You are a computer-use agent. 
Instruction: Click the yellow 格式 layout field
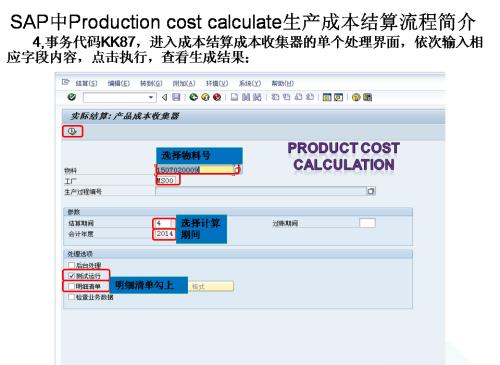coord(211,286)
